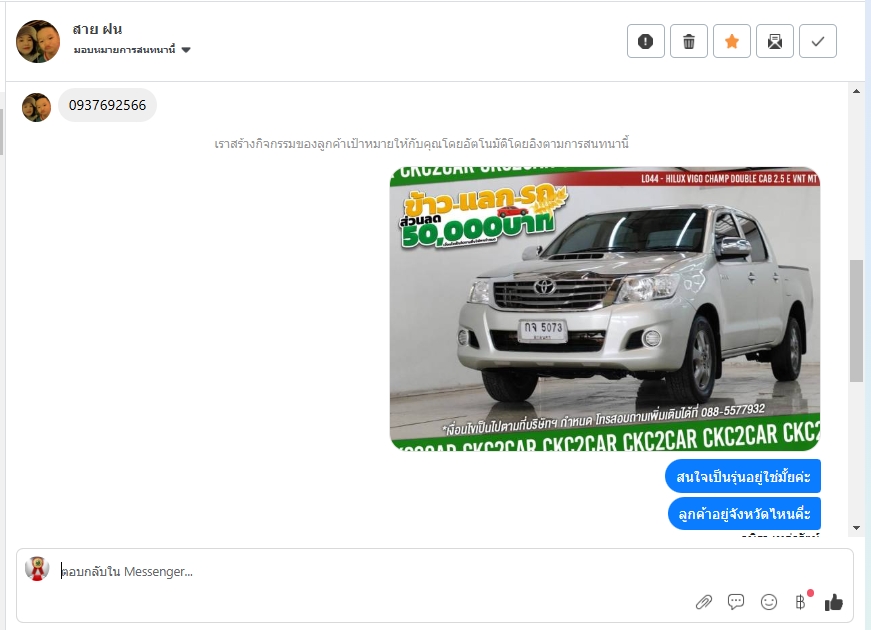
Task: Open saved replies speech bubble icon
Action: pos(736,602)
